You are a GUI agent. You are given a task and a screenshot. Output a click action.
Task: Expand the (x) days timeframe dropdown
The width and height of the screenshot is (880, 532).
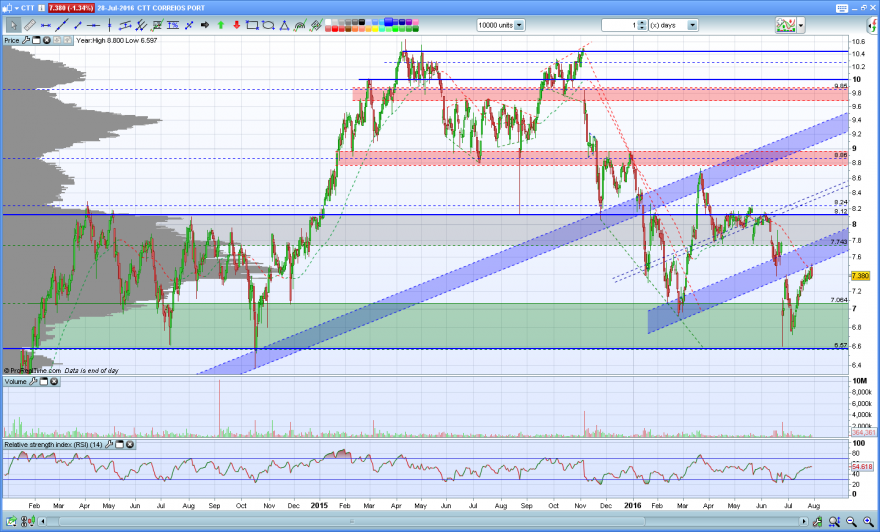[693, 25]
